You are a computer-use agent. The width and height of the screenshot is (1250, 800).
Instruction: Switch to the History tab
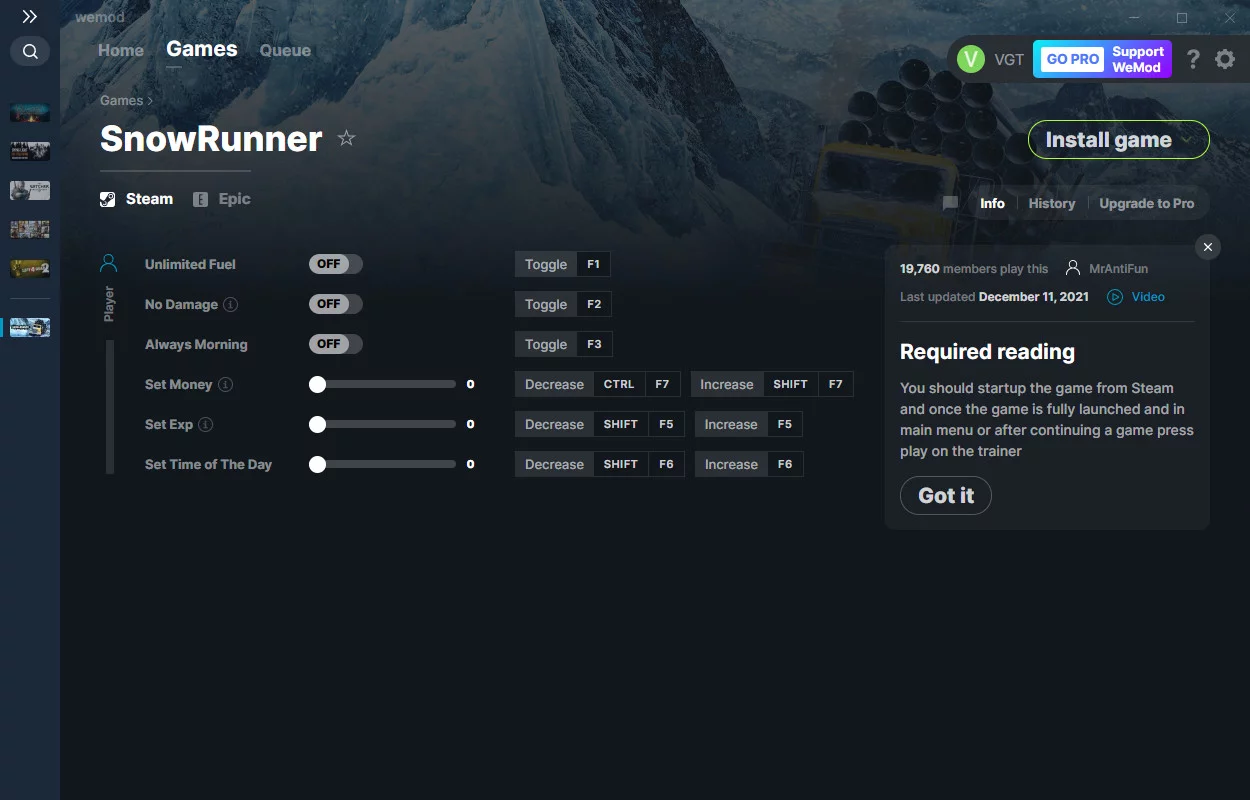click(x=1052, y=203)
